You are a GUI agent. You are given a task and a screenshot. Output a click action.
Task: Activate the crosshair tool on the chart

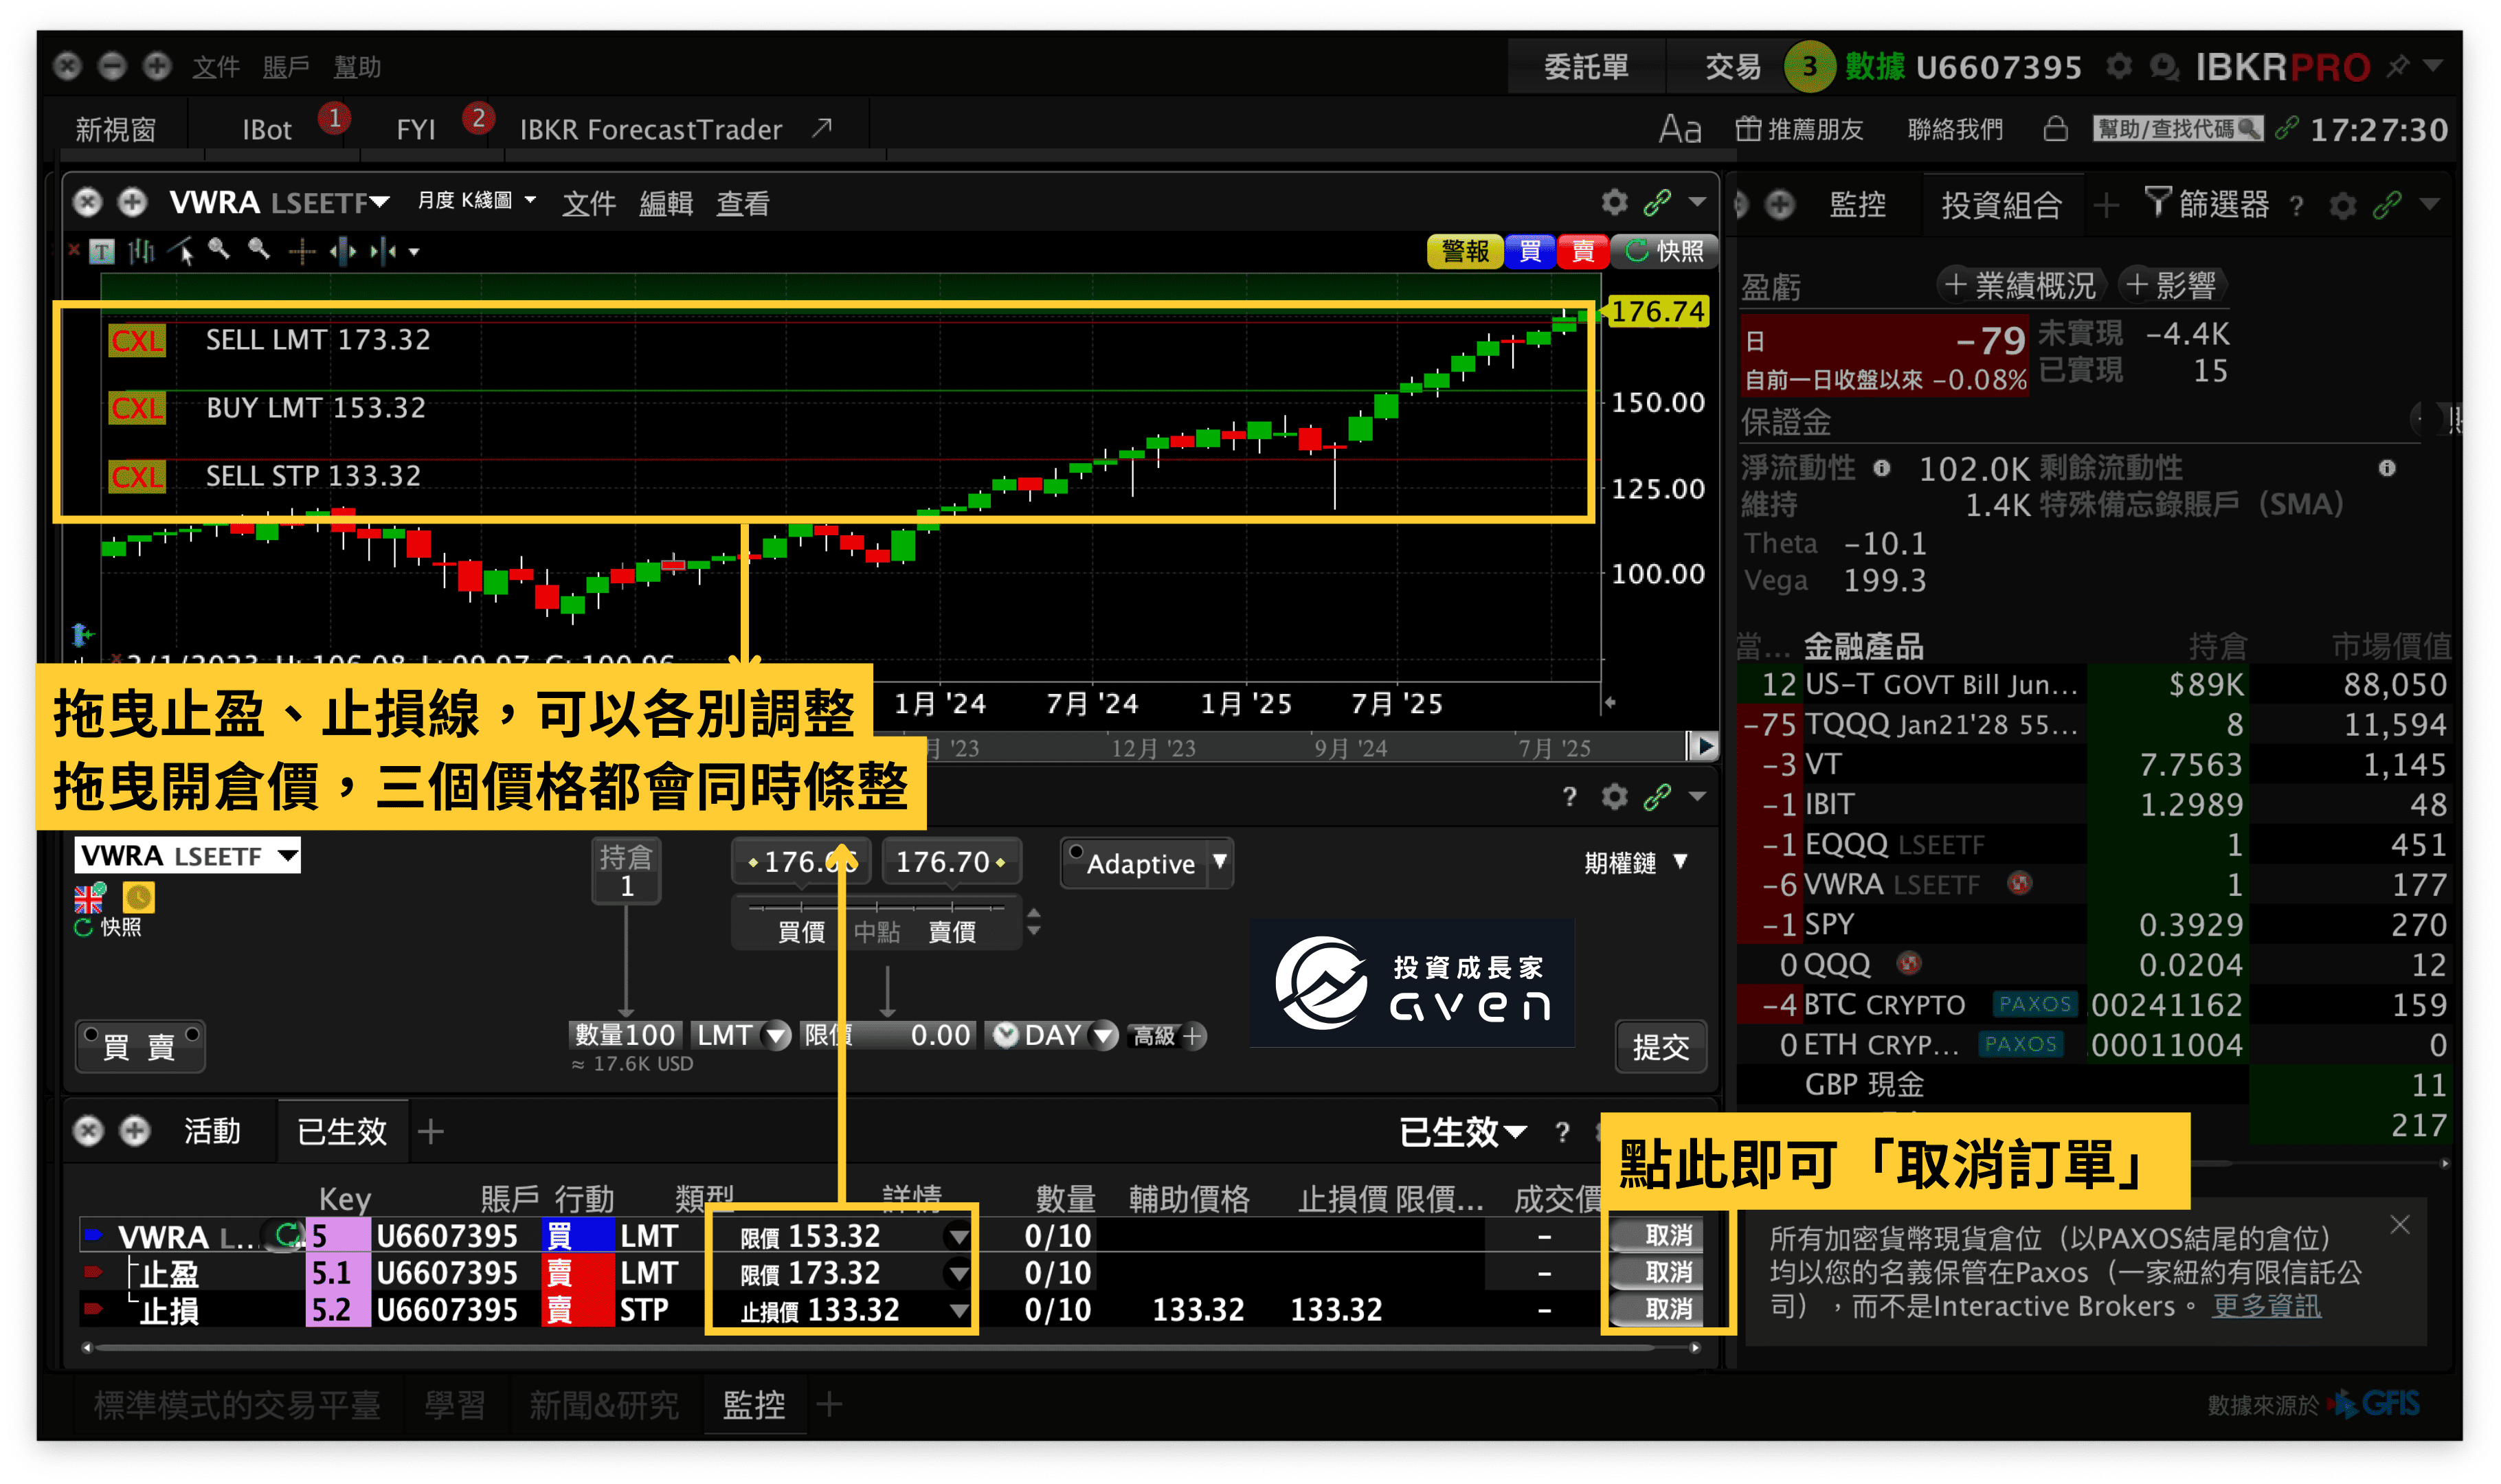tap(302, 252)
